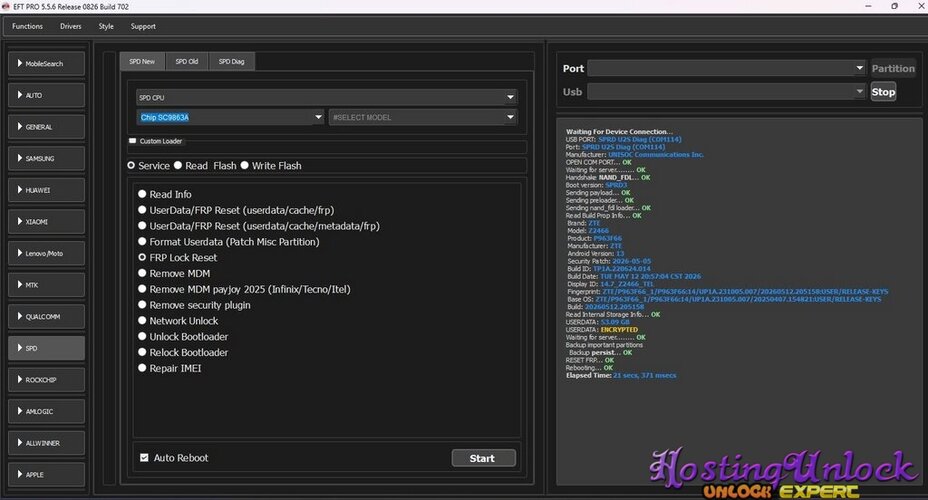Select the Read Info option
928x500 pixels.
(x=142, y=194)
